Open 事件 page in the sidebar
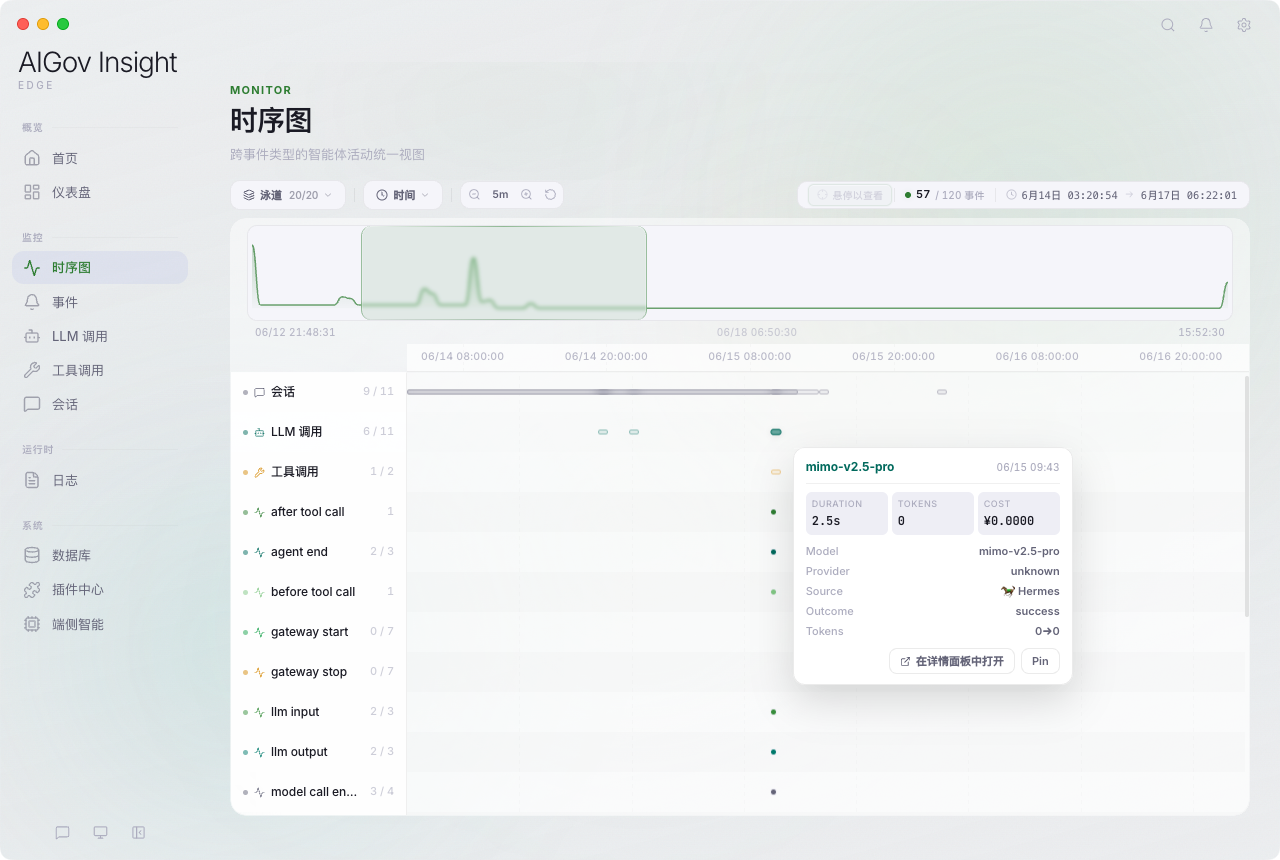The image size is (1280, 860). (100, 302)
